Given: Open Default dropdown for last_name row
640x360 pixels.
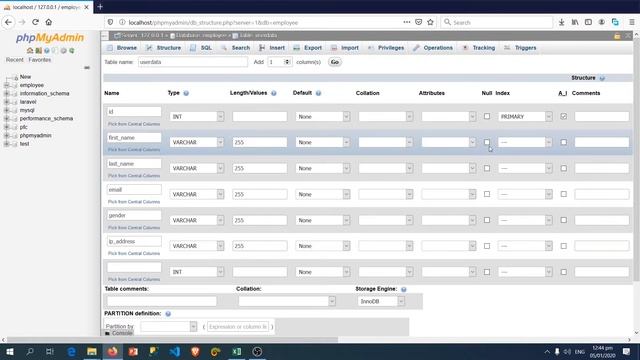Looking at the screenshot, I should click(323, 168).
